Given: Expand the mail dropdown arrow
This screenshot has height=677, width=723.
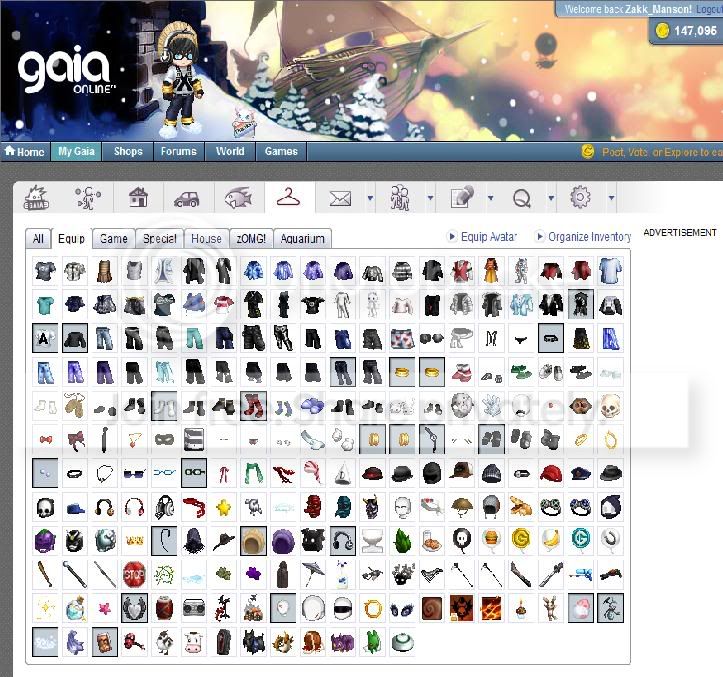Looking at the screenshot, I should point(370,198).
